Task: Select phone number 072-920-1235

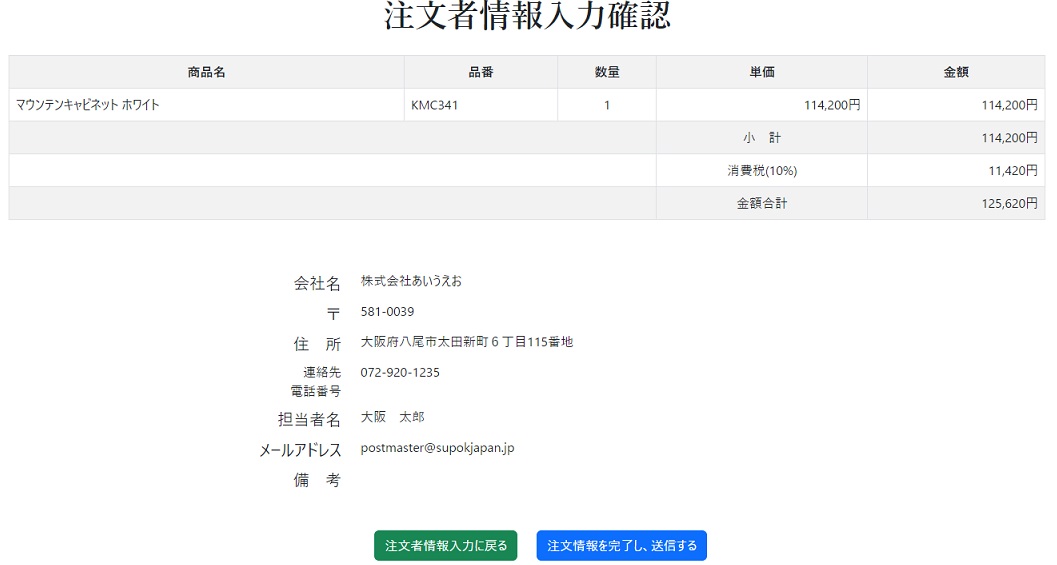Action: pyautogui.click(x=400, y=372)
